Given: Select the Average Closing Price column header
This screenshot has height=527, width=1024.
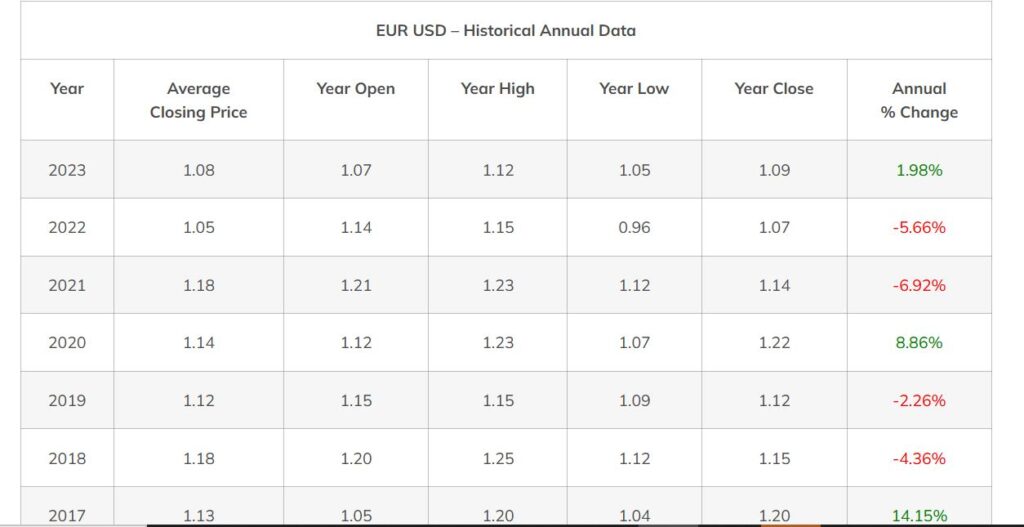Looking at the screenshot, I should click(x=198, y=100).
